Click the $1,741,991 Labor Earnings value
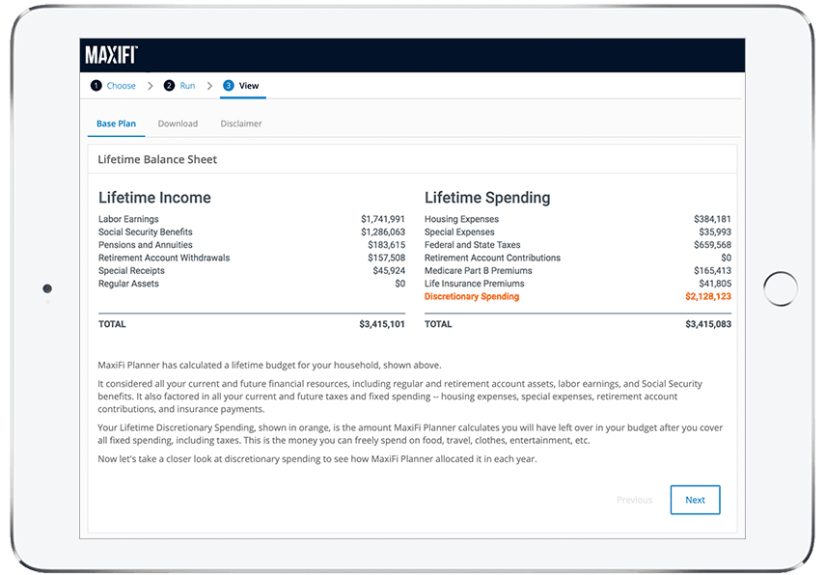Viewport: 825px width, 575px height. point(383,219)
